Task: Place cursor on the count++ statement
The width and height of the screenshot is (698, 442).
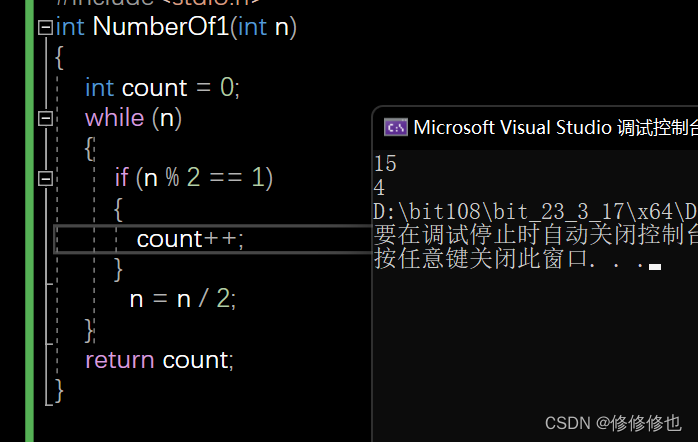Action: tap(190, 239)
